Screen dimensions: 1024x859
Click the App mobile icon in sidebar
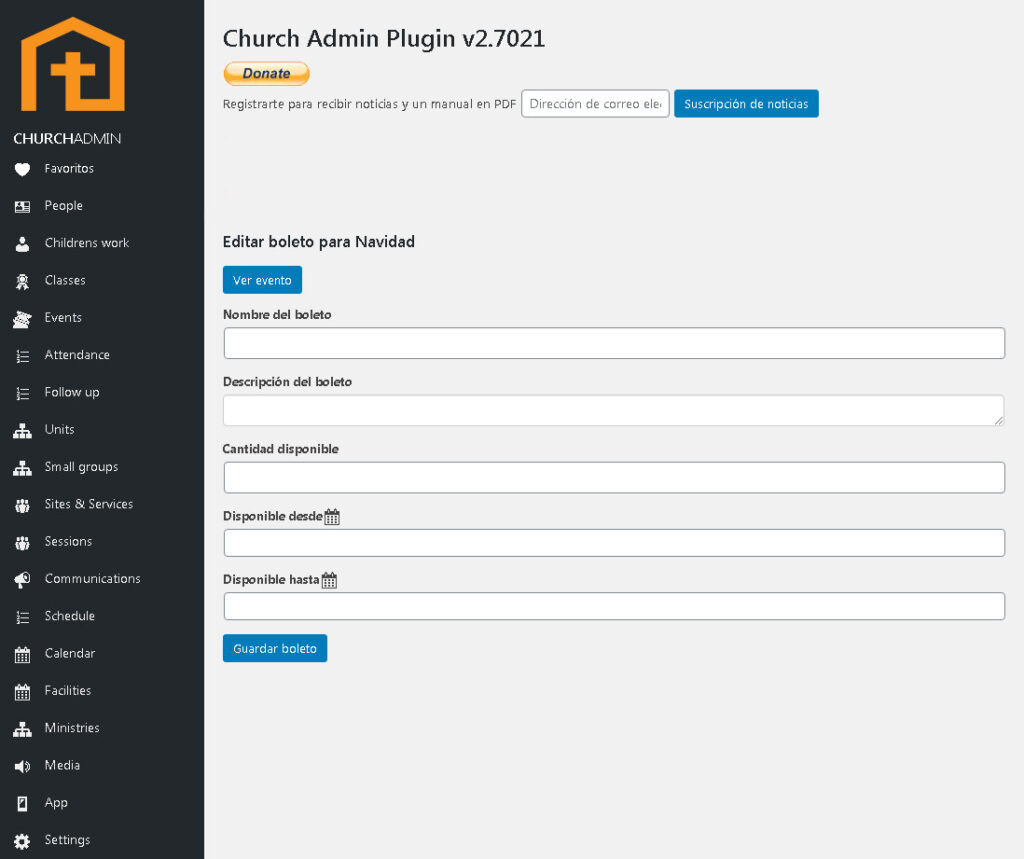22,803
